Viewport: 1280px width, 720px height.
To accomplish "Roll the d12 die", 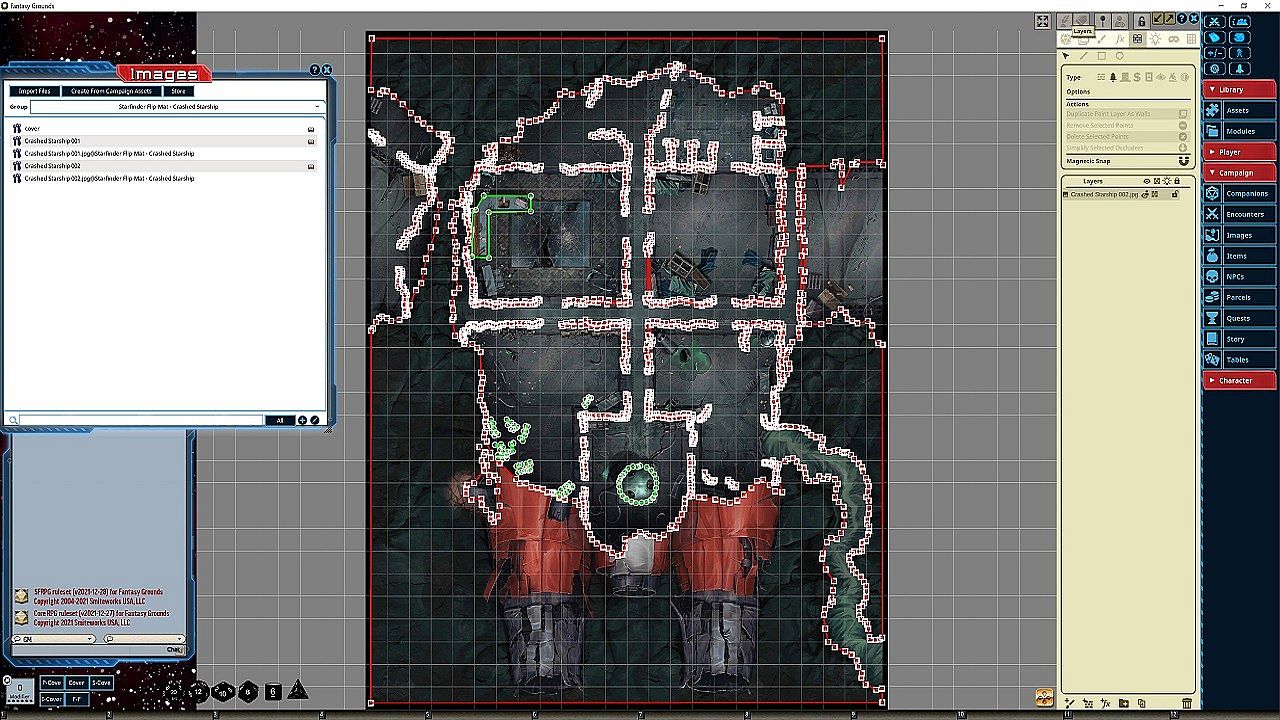I will point(199,691).
